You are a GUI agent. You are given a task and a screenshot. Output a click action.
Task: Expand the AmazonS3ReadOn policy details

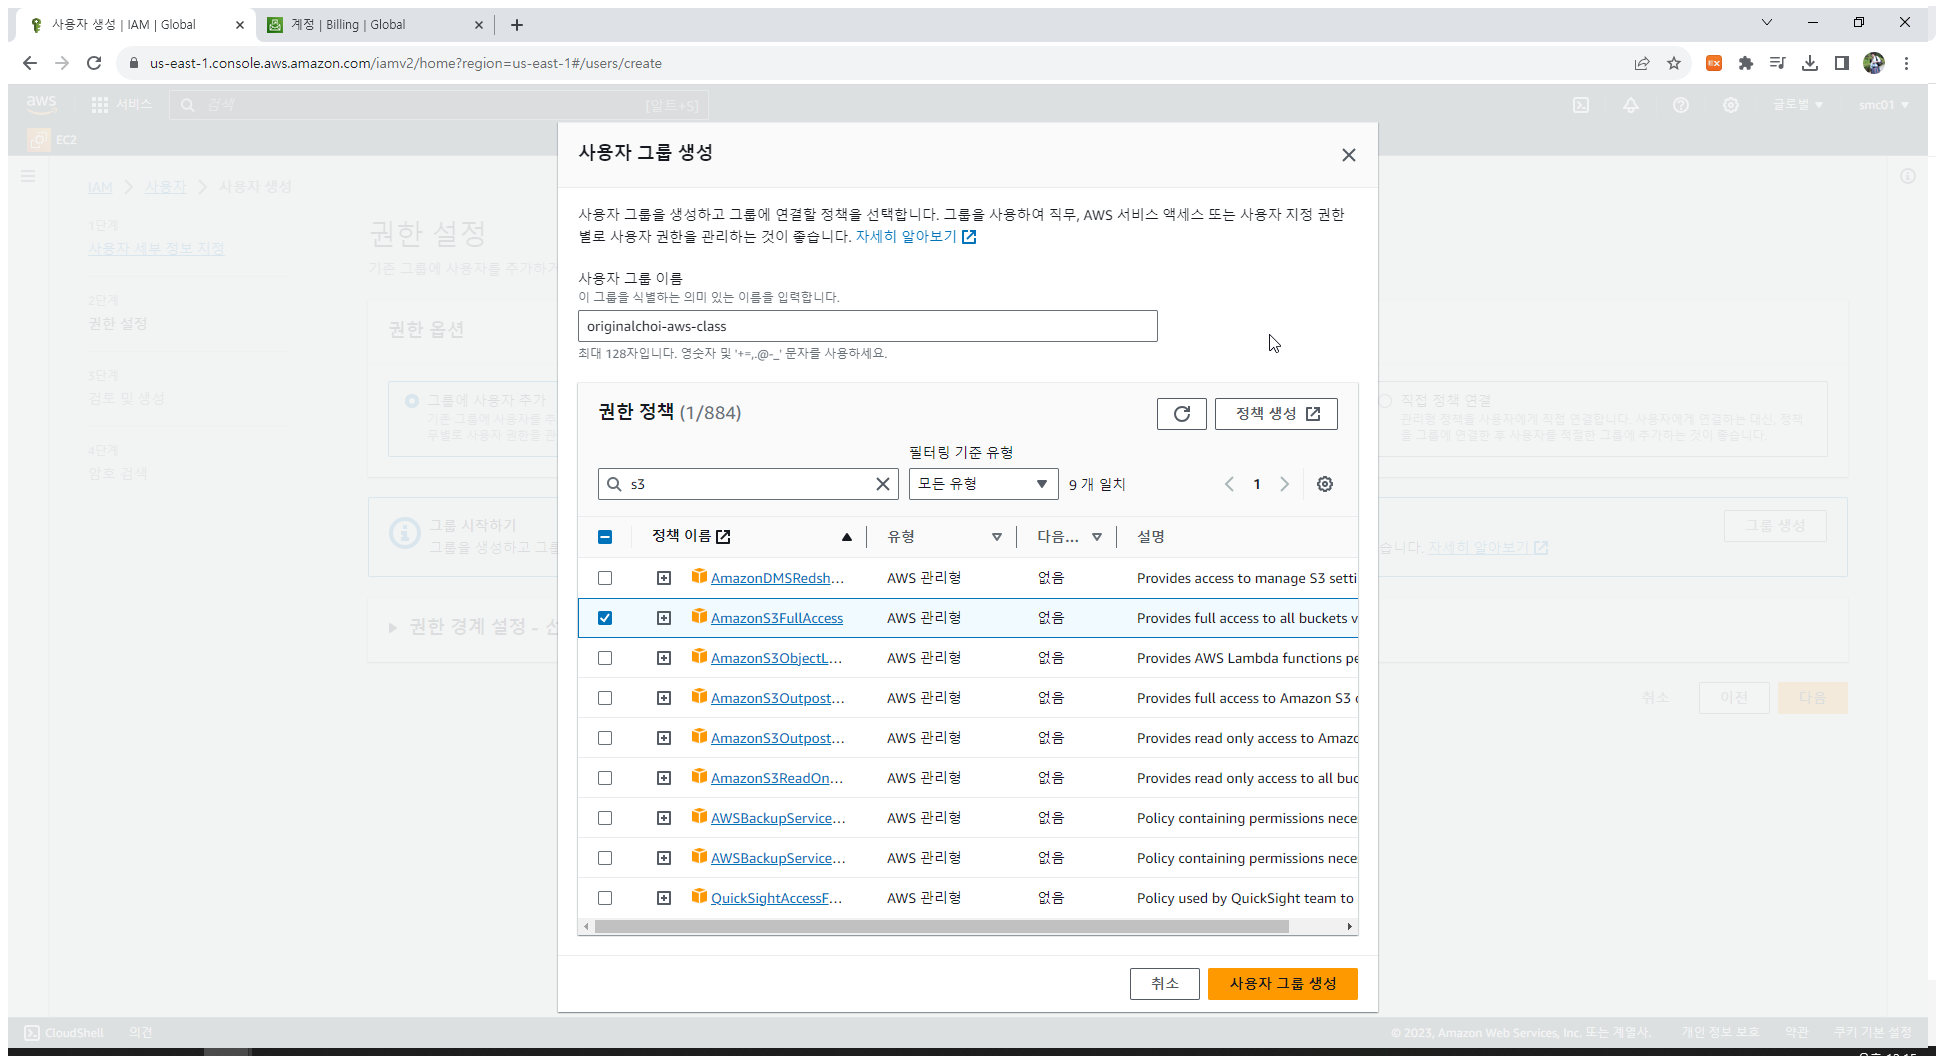point(664,778)
